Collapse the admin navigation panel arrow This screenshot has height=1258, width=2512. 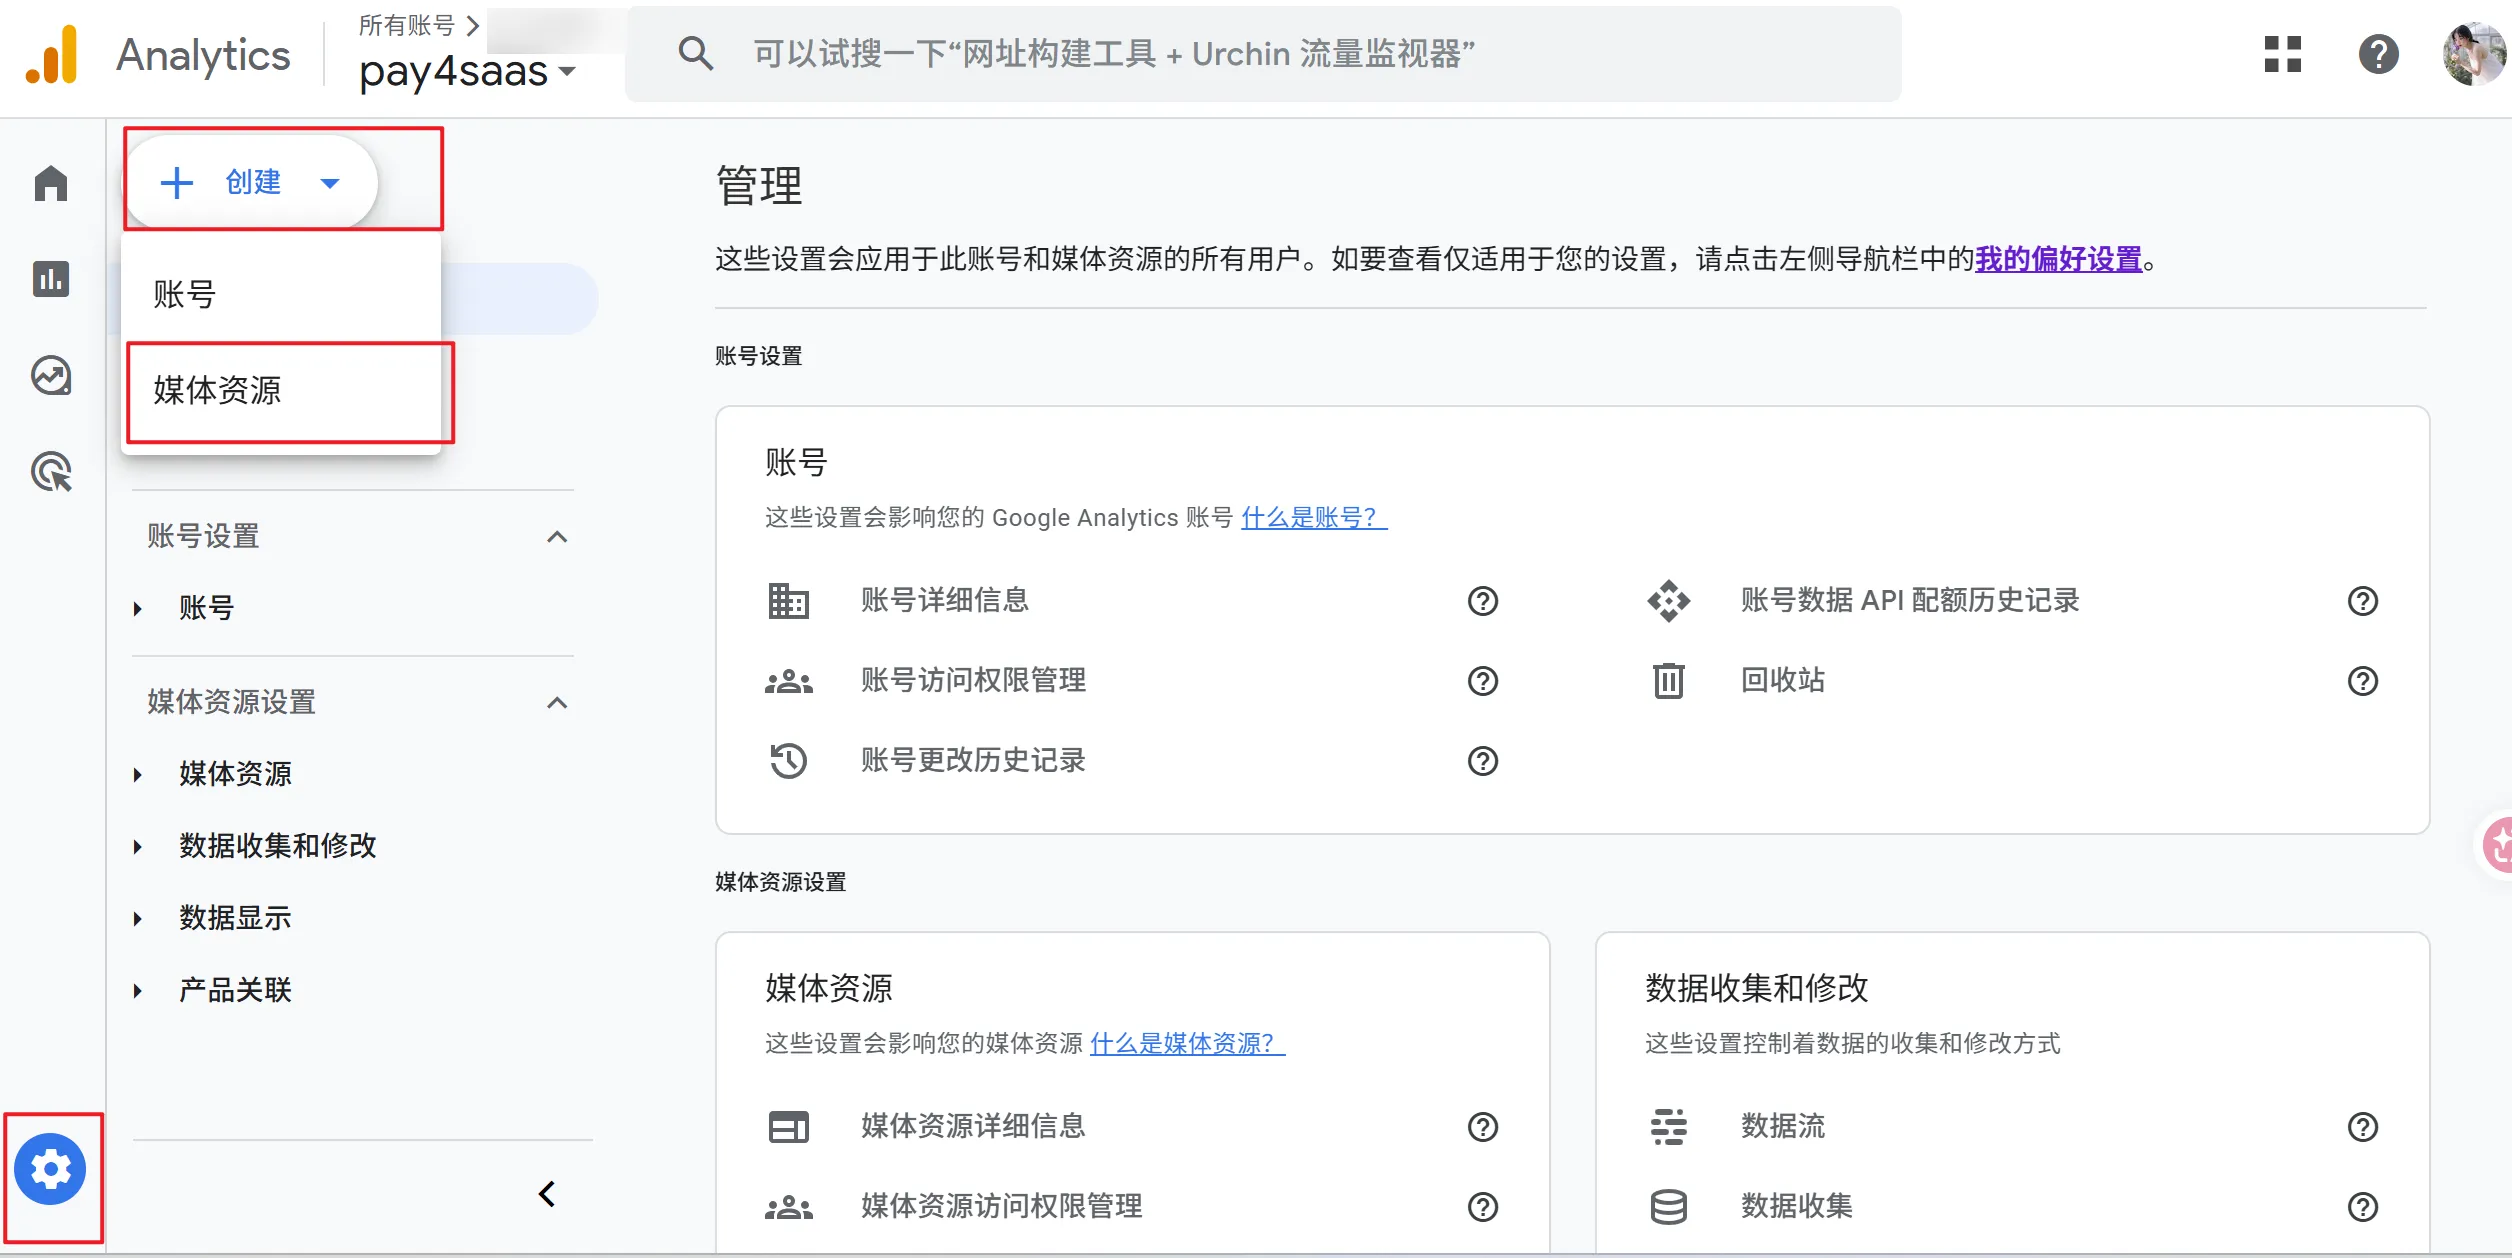click(546, 1194)
